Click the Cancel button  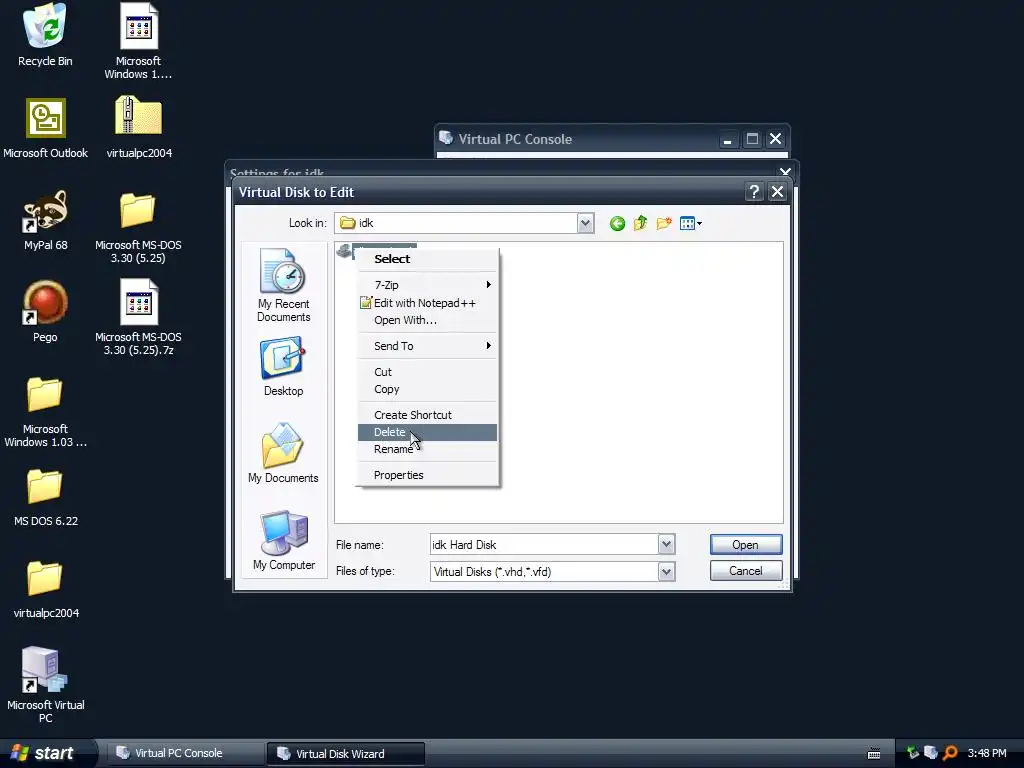[x=746, y=571]
